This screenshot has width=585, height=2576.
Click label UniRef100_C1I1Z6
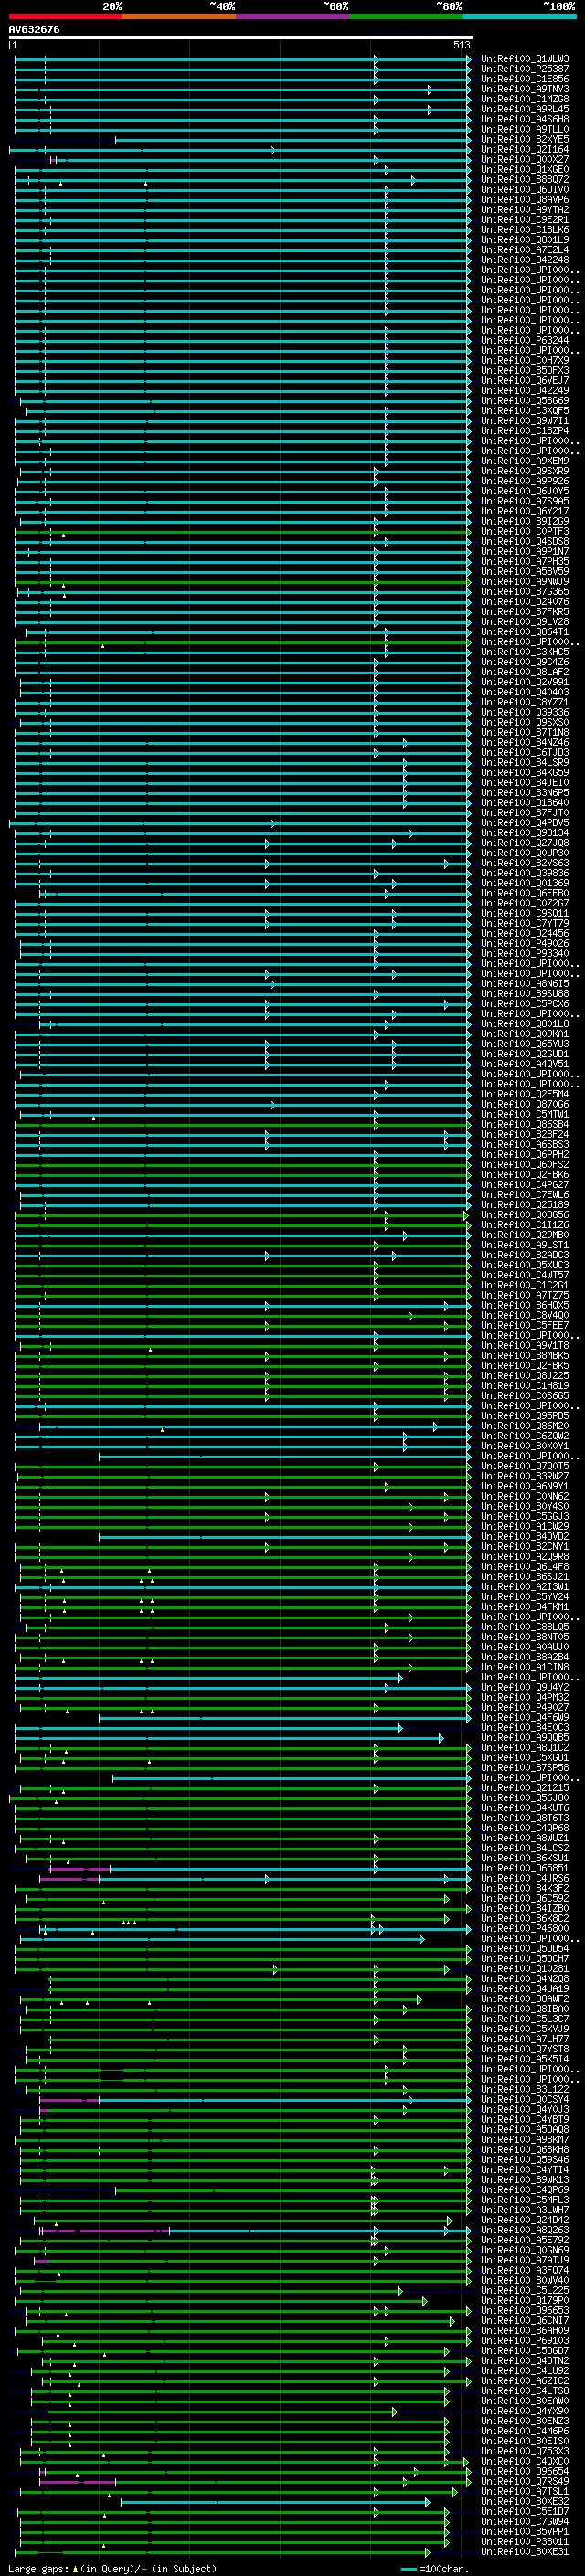tap(525, 1224)
